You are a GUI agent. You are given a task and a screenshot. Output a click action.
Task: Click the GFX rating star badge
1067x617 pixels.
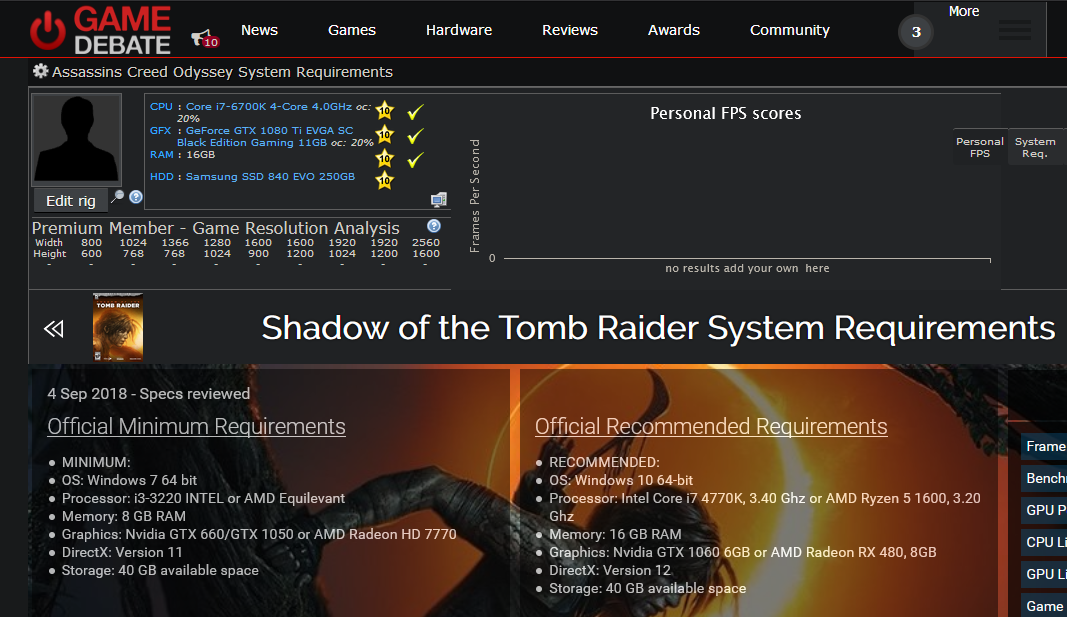[384, 135]
